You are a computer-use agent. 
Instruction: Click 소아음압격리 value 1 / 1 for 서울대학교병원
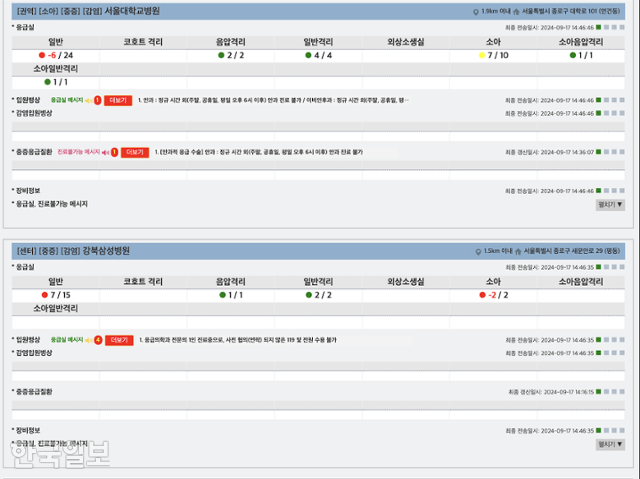pos(585,55)
